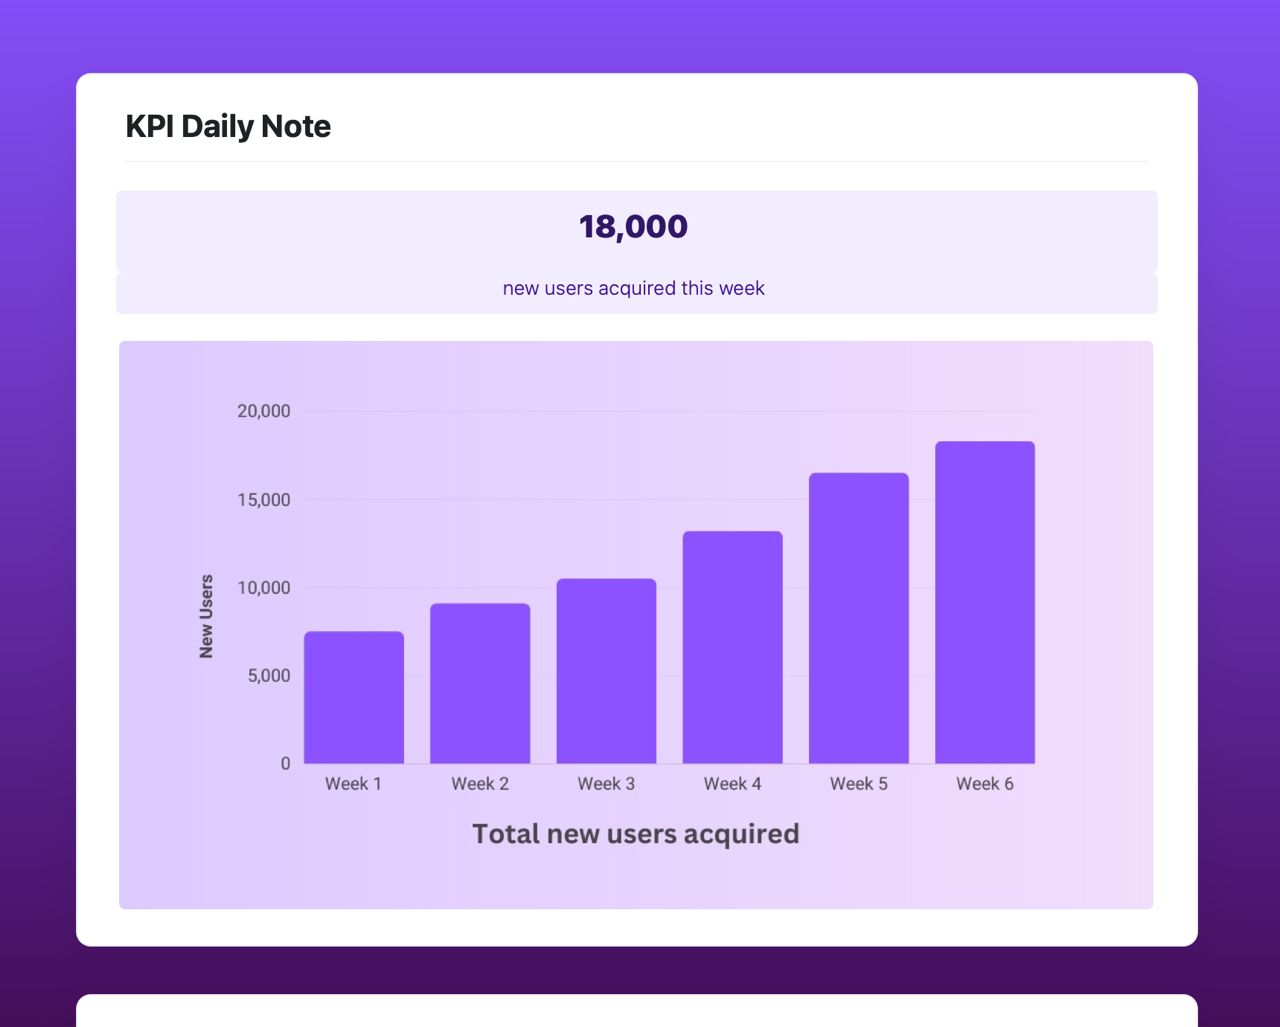This screenshot has width=1280, height=1027.
Task: Click the 15,000 gridline label
Action: tap(265, 499)
